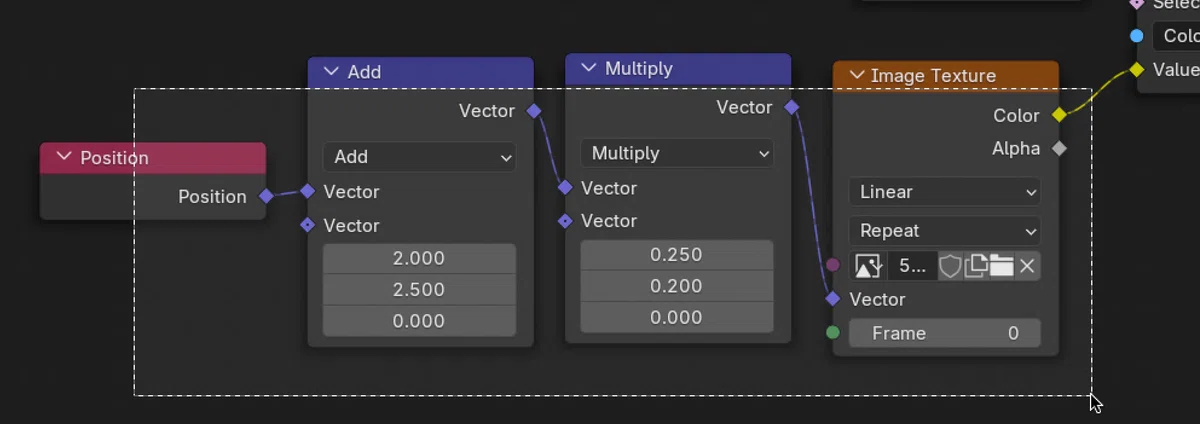Click the Position output socket

(x=266, y=196)
